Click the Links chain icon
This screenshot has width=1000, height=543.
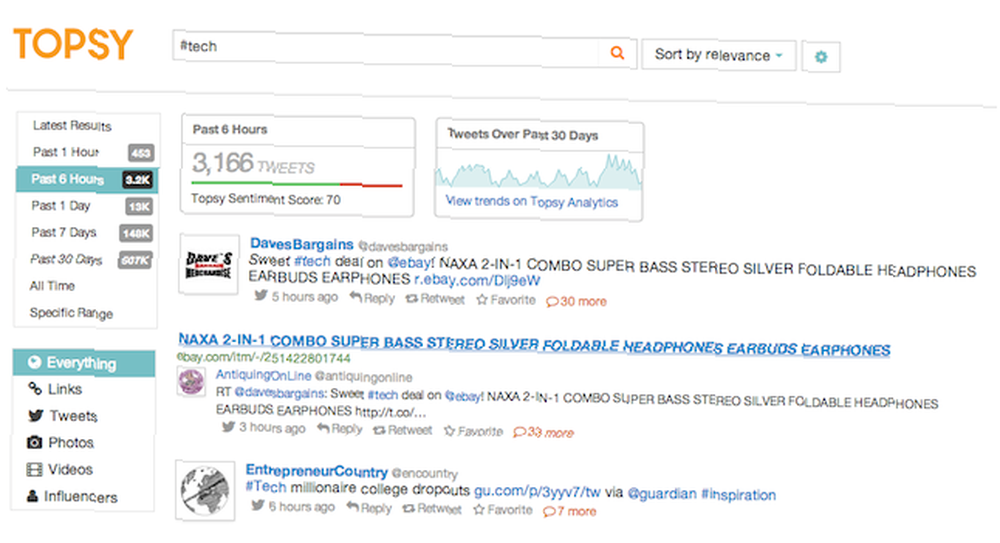35,388
